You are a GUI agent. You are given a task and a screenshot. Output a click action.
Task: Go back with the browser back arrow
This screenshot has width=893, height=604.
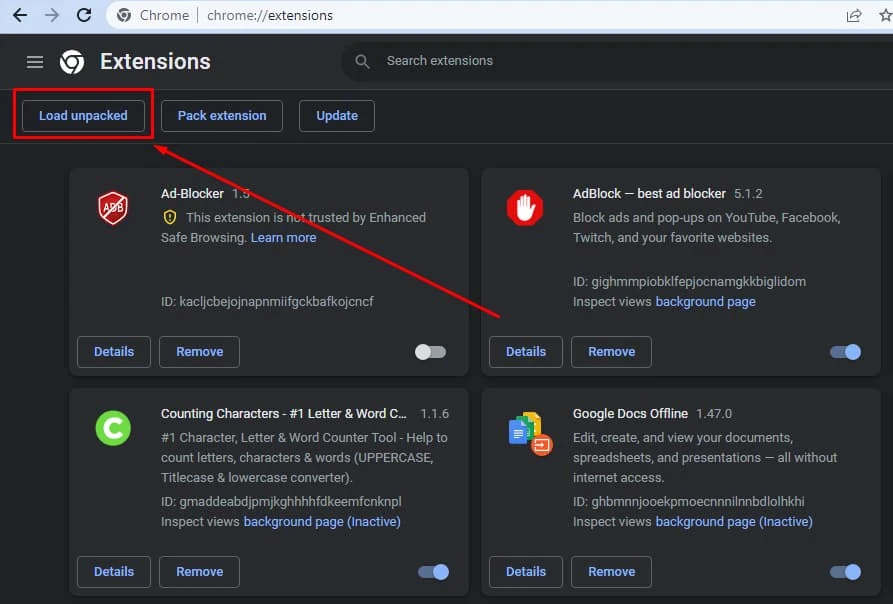[x=20, y=15]
